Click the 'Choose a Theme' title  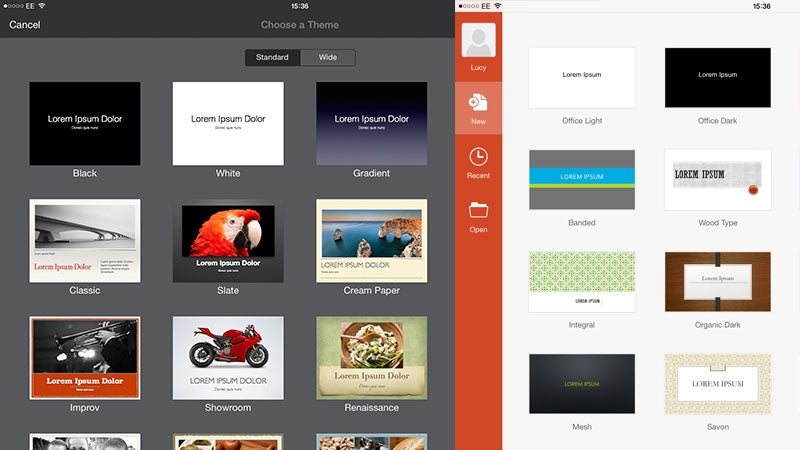pyautogui.click(x=299, y=24)
